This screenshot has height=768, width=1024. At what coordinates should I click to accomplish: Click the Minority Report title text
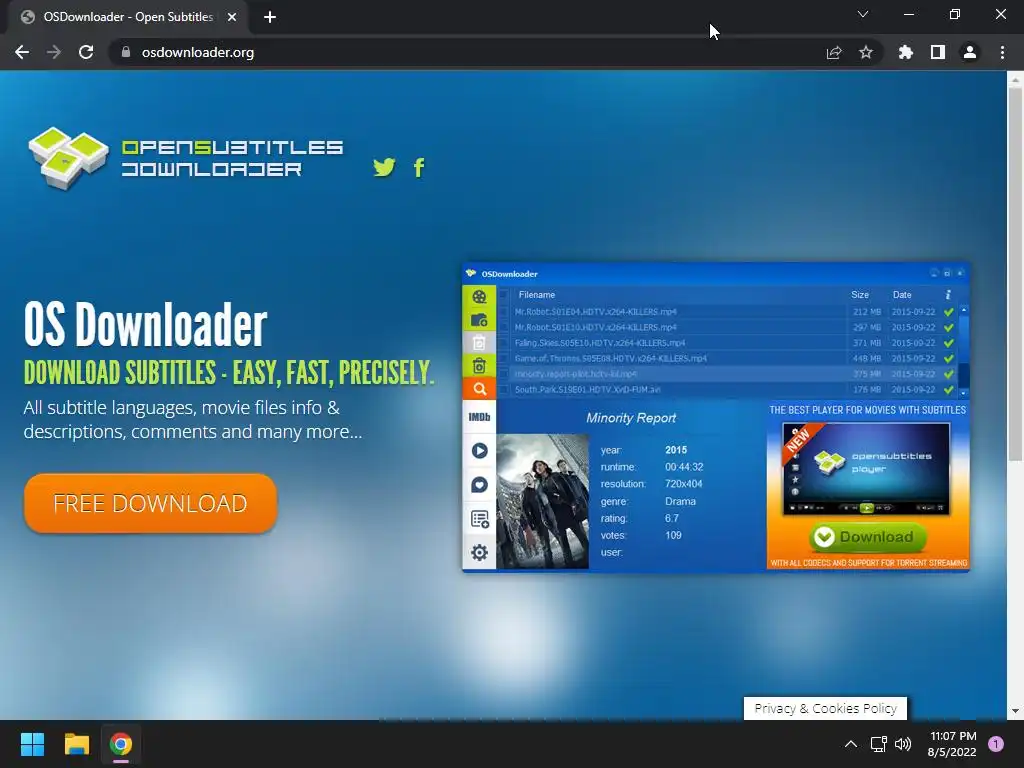[x=631, y=418]
